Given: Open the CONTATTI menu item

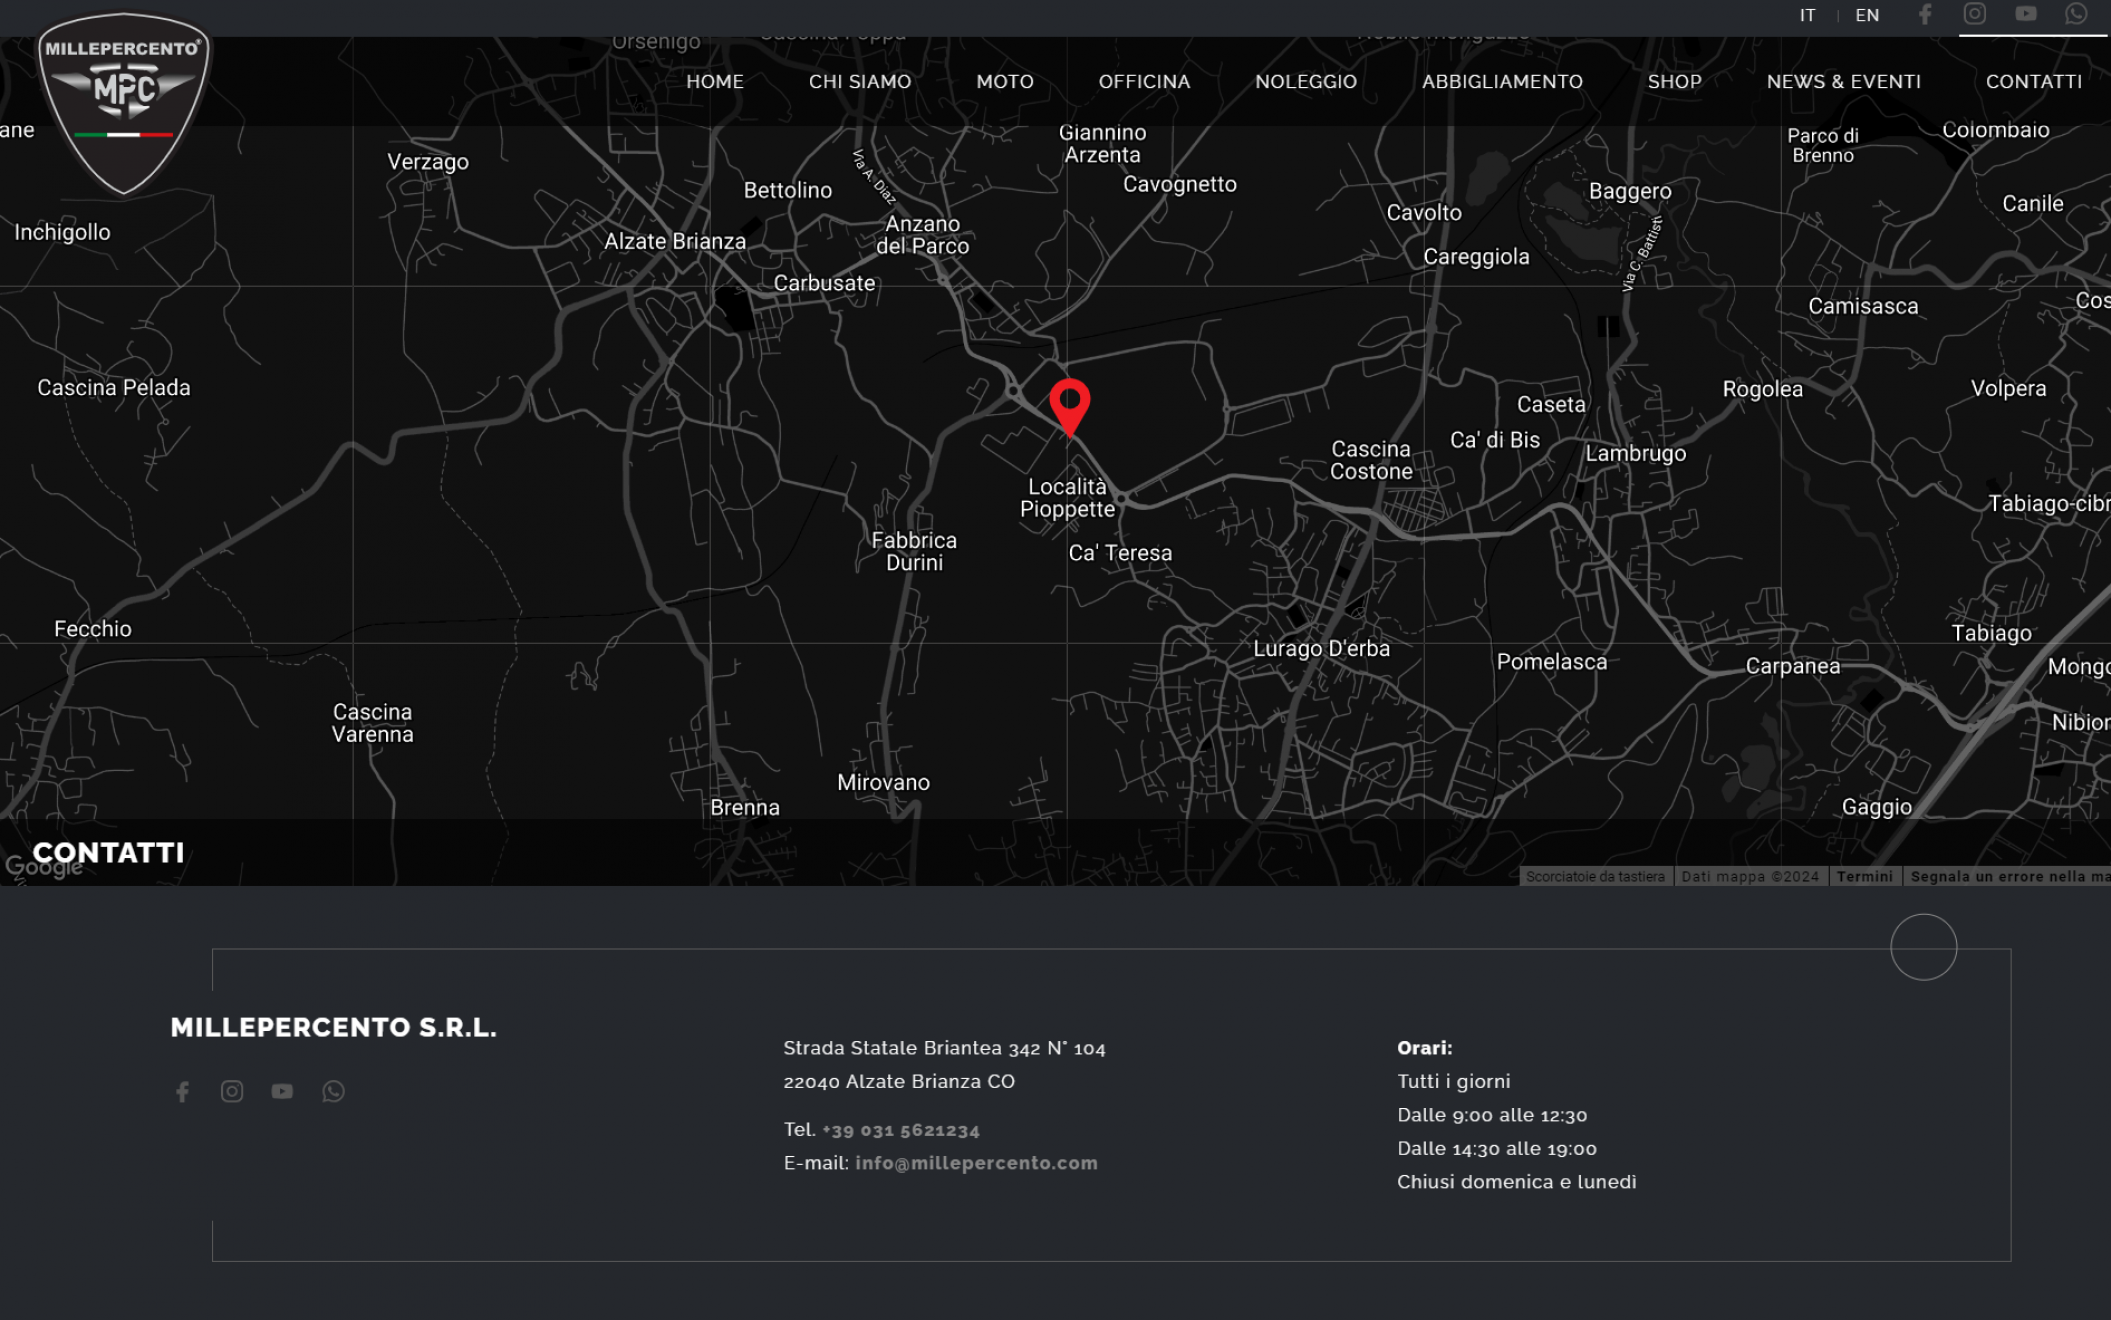Looking at the screenshot, I should [x=2033, y=82].
